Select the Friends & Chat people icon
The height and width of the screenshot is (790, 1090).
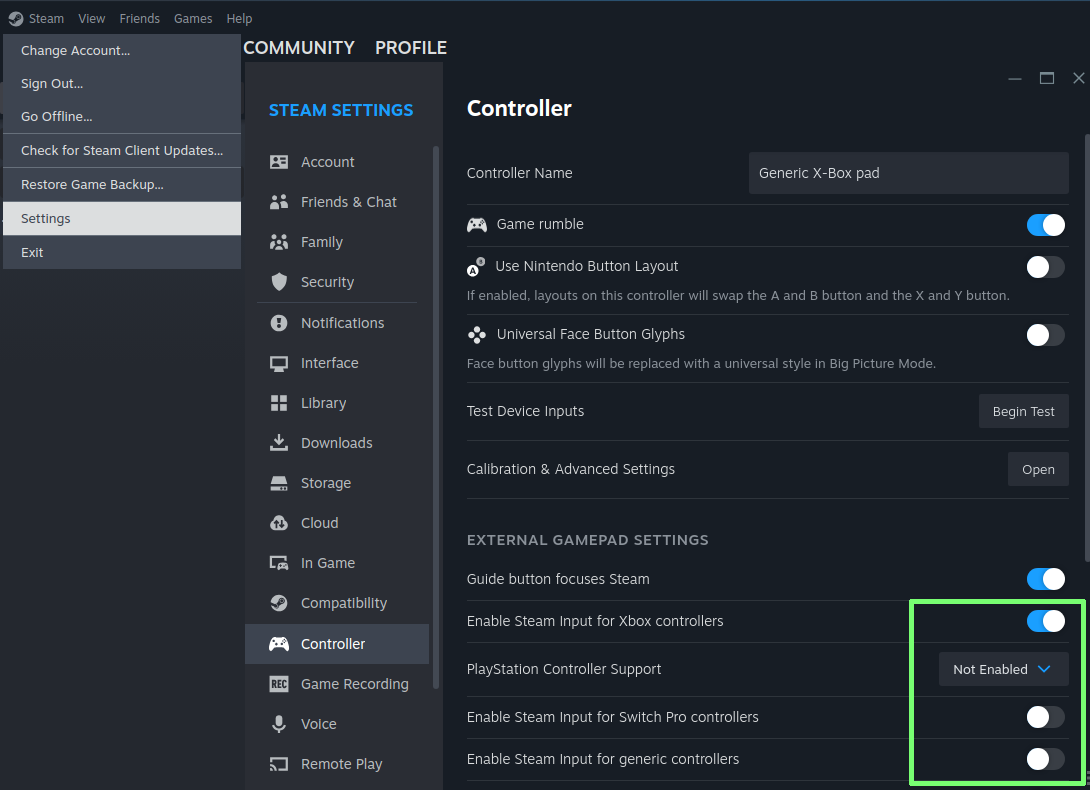(x=280, y=202)
